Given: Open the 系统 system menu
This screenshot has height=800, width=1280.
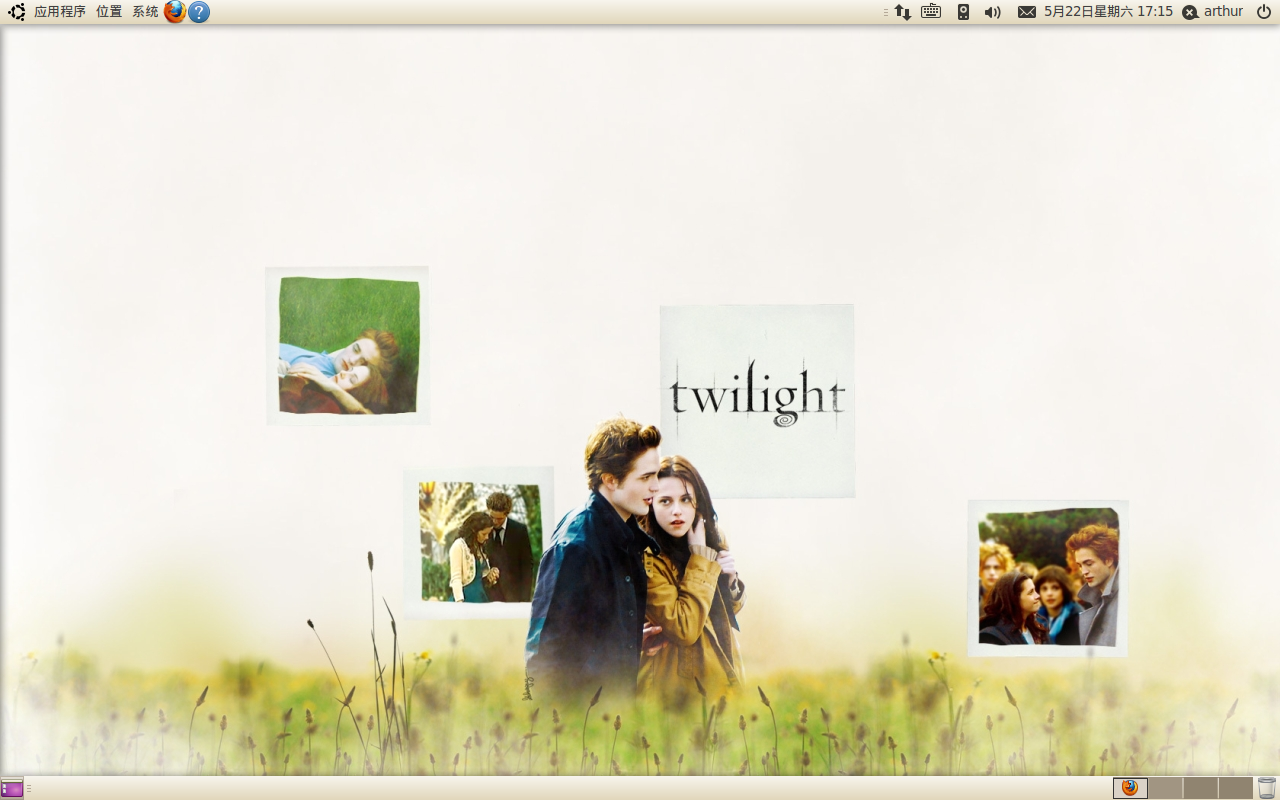Looking at the screenshot, I should [145, 12].
